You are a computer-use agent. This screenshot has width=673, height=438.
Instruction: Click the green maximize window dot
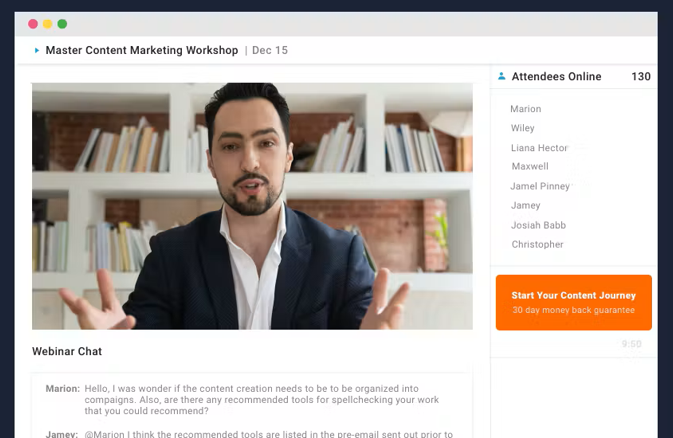pos(62,24)
